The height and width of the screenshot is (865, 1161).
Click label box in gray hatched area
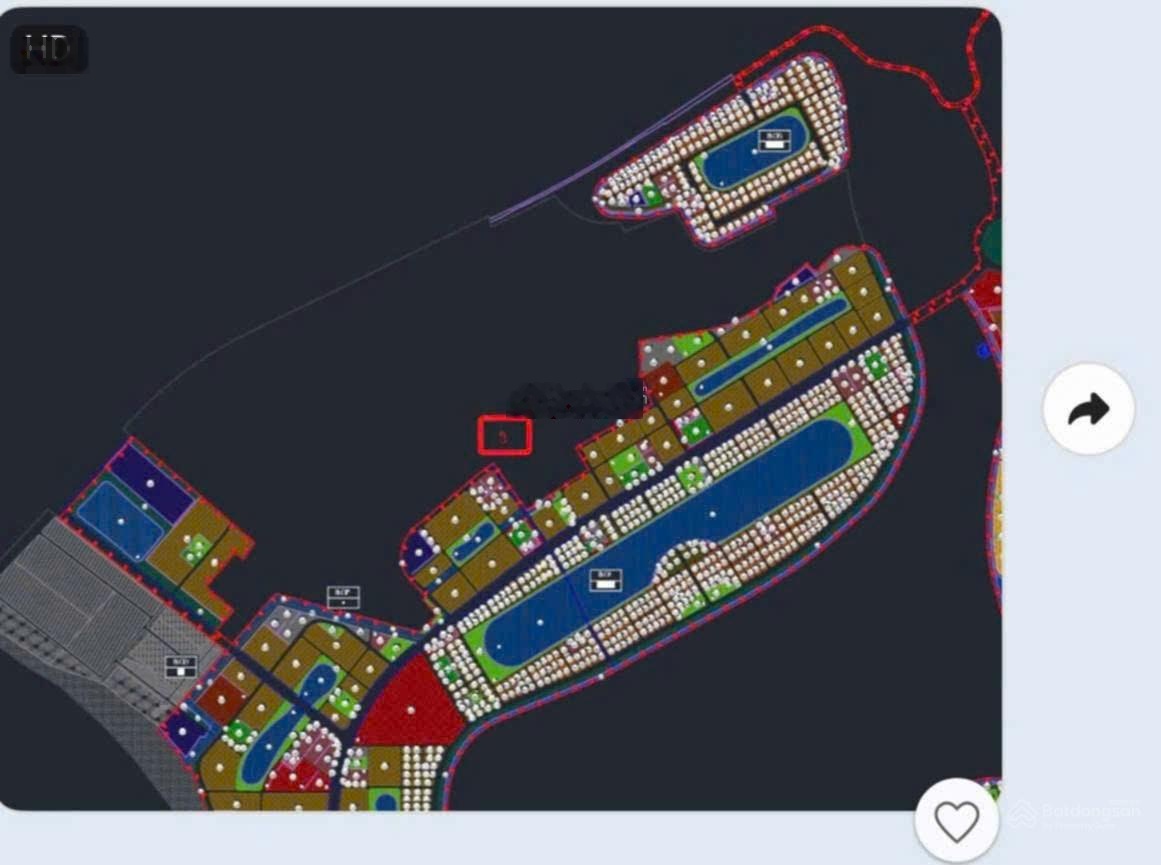click(181, 667)
